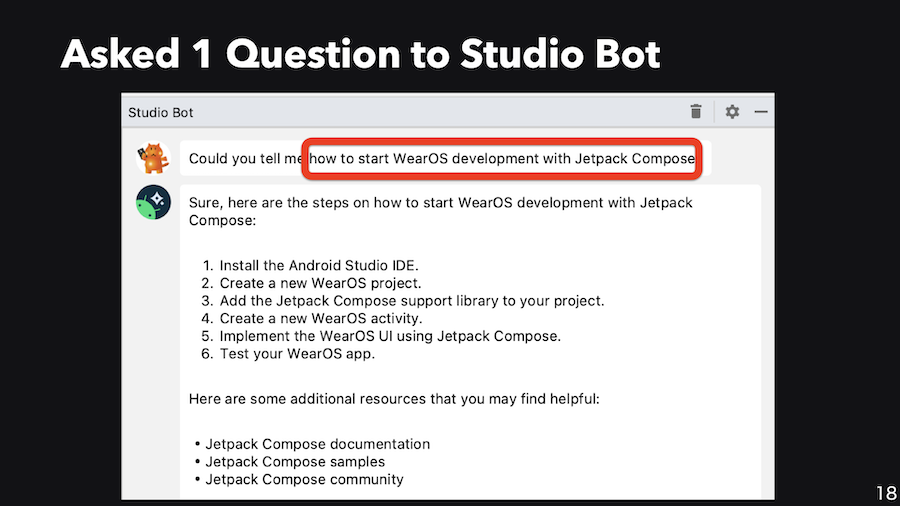Click slide title 'Asked 1 Question to Studio Bot'

point(360,55)
